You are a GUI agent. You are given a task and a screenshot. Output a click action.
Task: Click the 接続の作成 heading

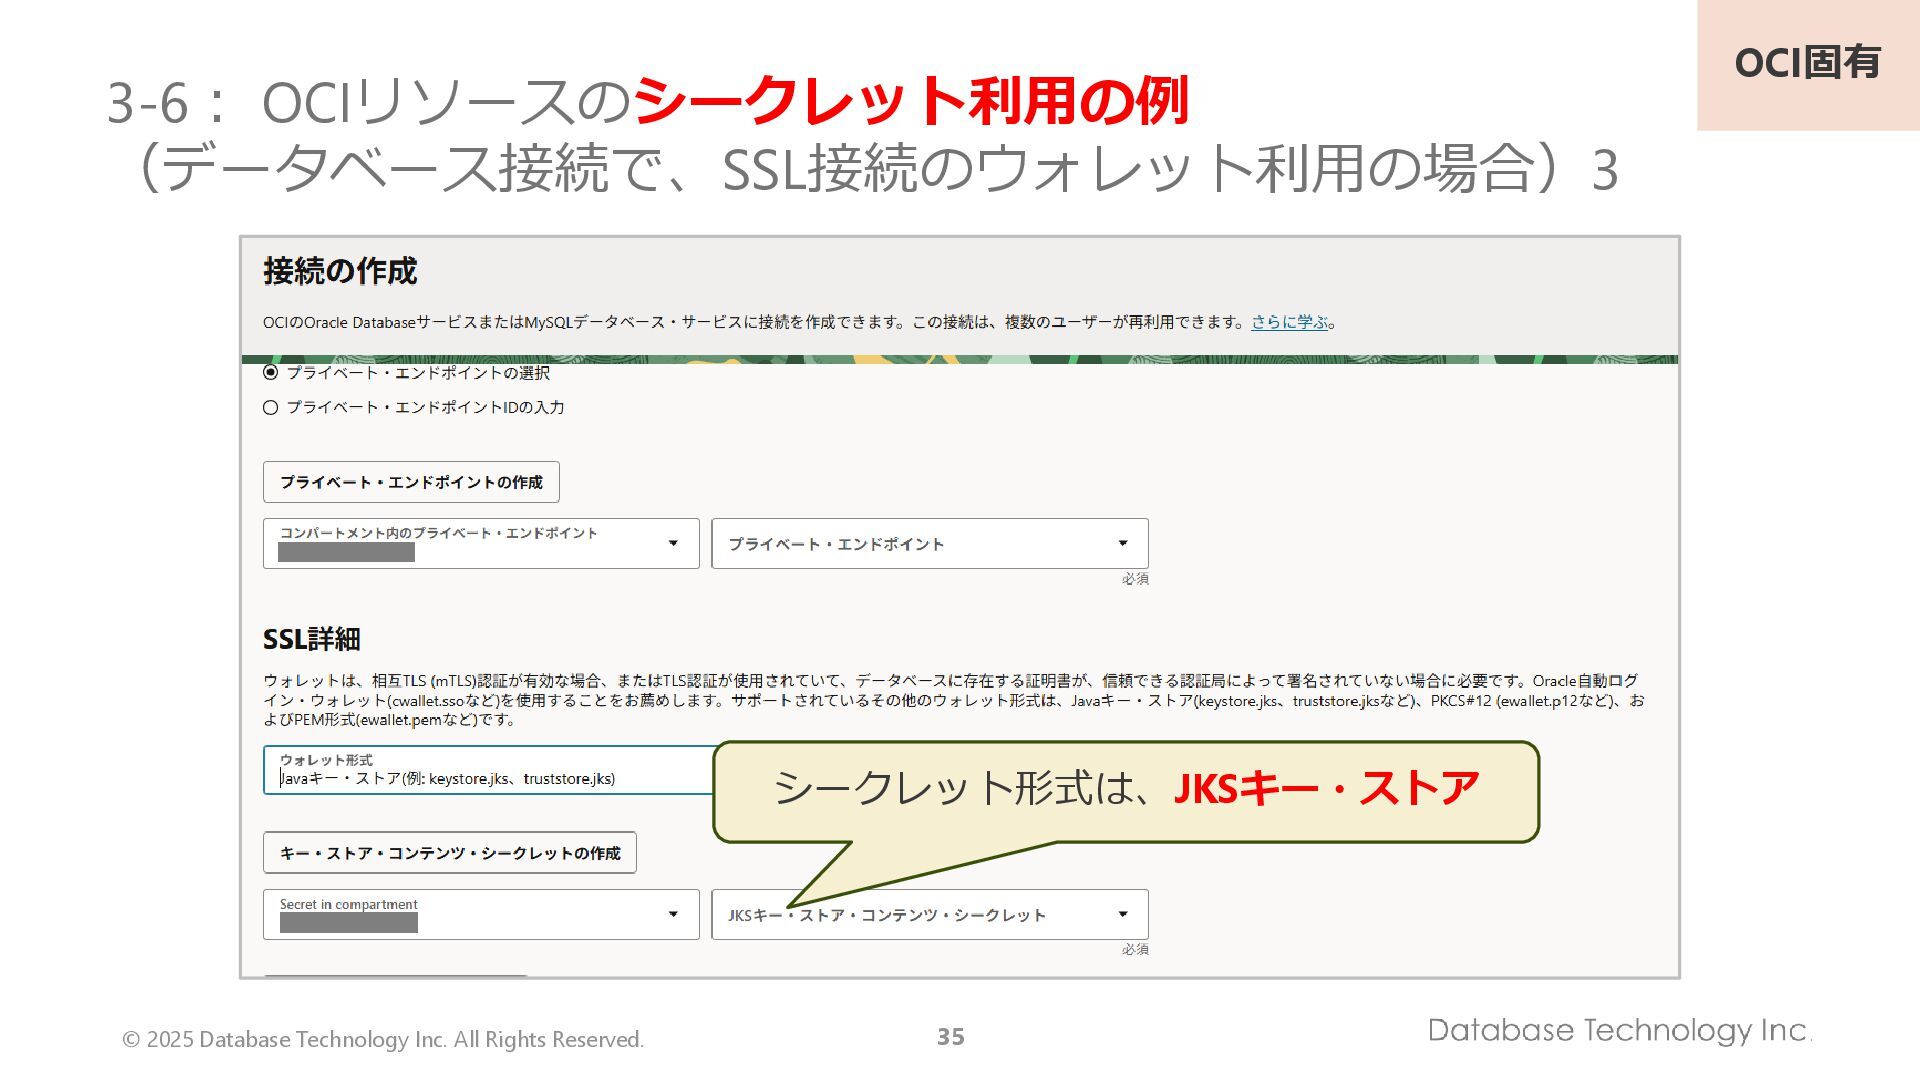pos(340,271)
